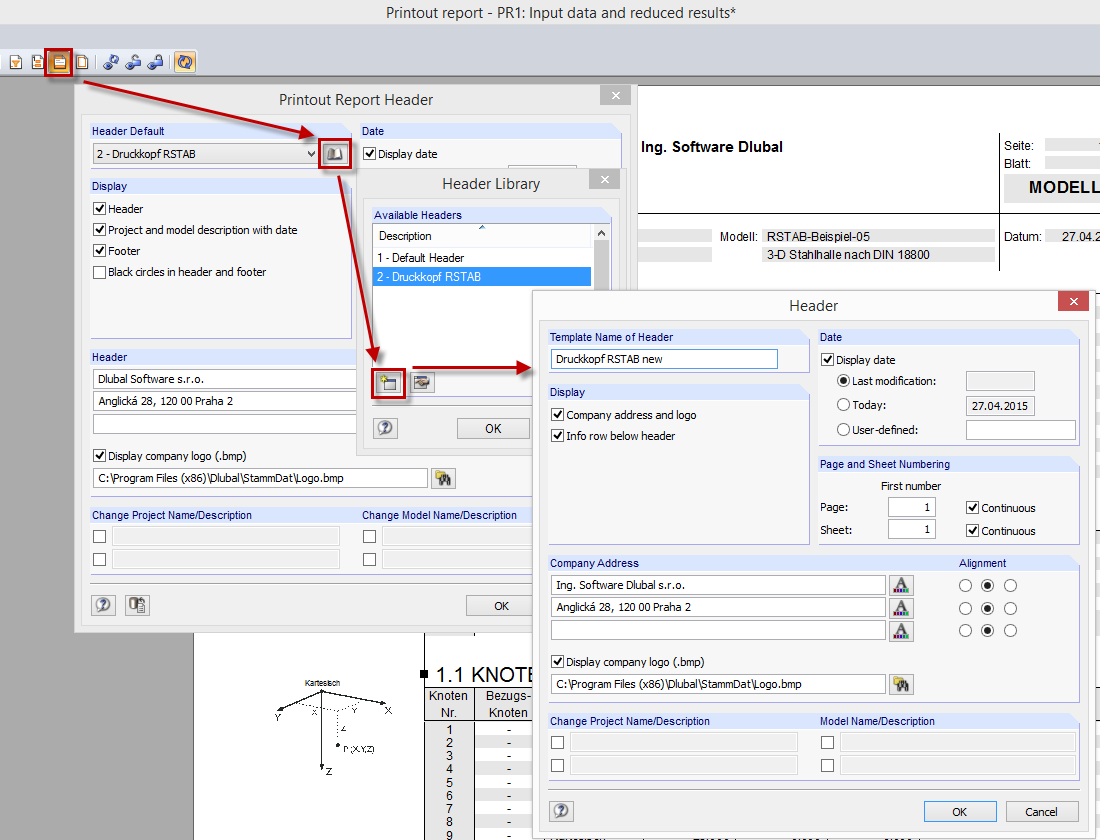Viewport: 1100px width, 840px height.
Task: Open the font settings icon beside company address
Action: [x=903, y=584]
